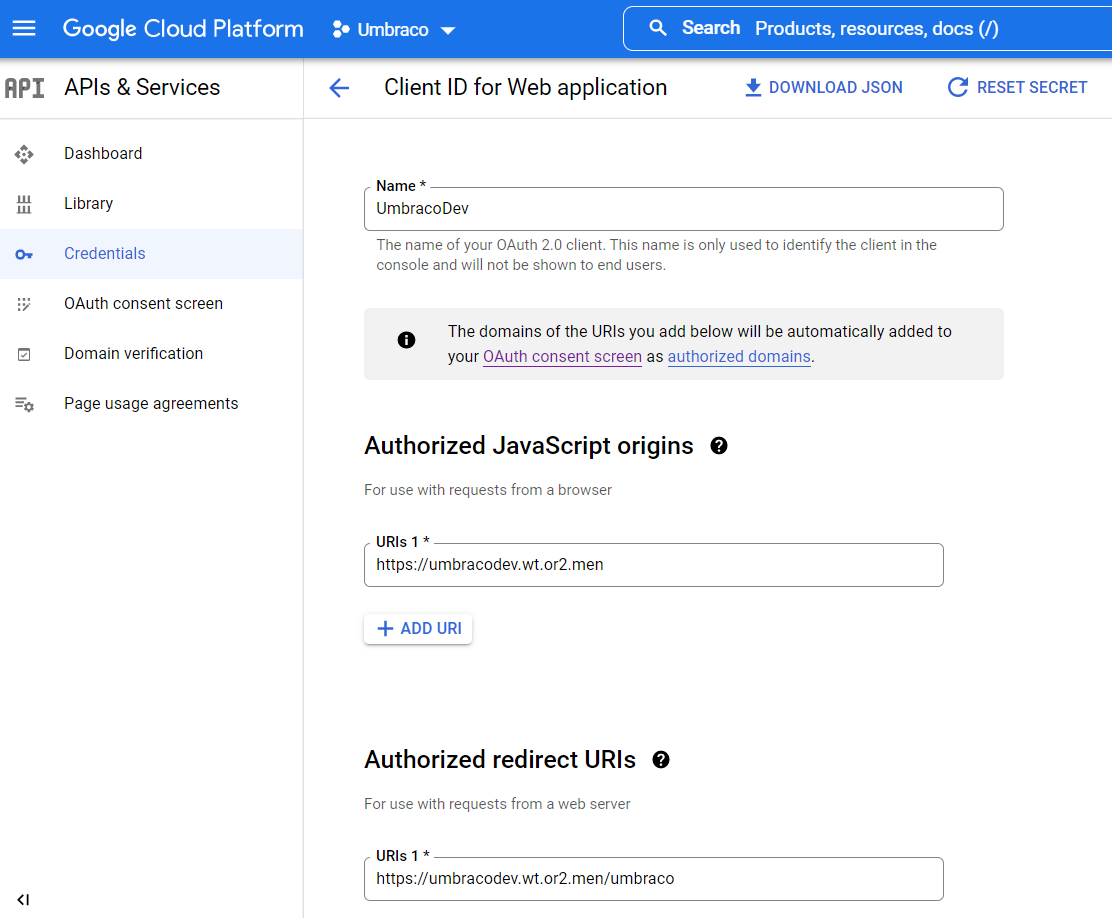Click the API logo icon
This screenshot has width=1112, height=918.
24,88
